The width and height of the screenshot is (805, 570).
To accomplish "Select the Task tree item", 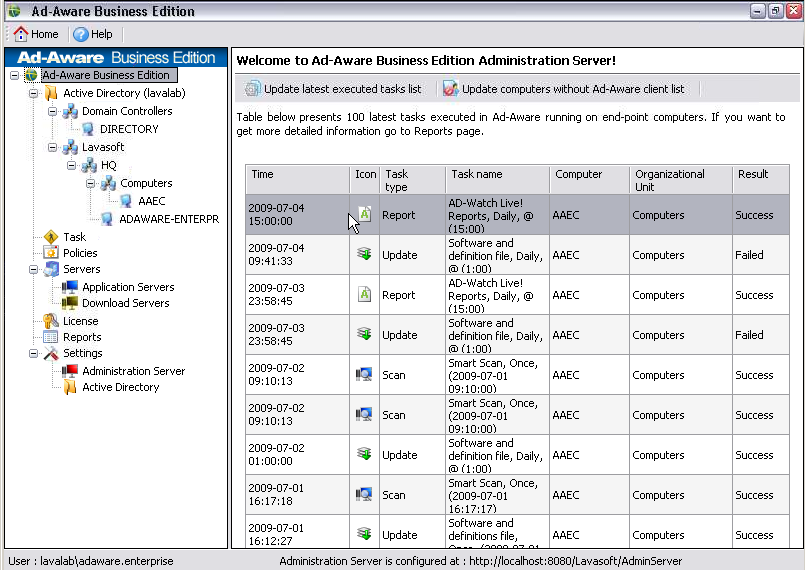I will point(74,237).
